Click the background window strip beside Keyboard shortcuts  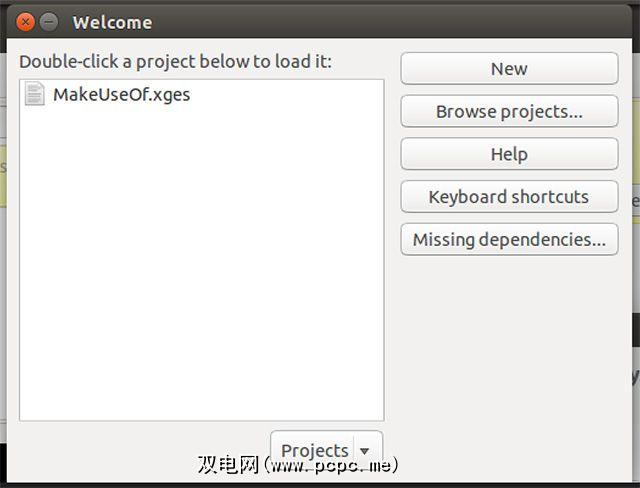pos(633,200)
